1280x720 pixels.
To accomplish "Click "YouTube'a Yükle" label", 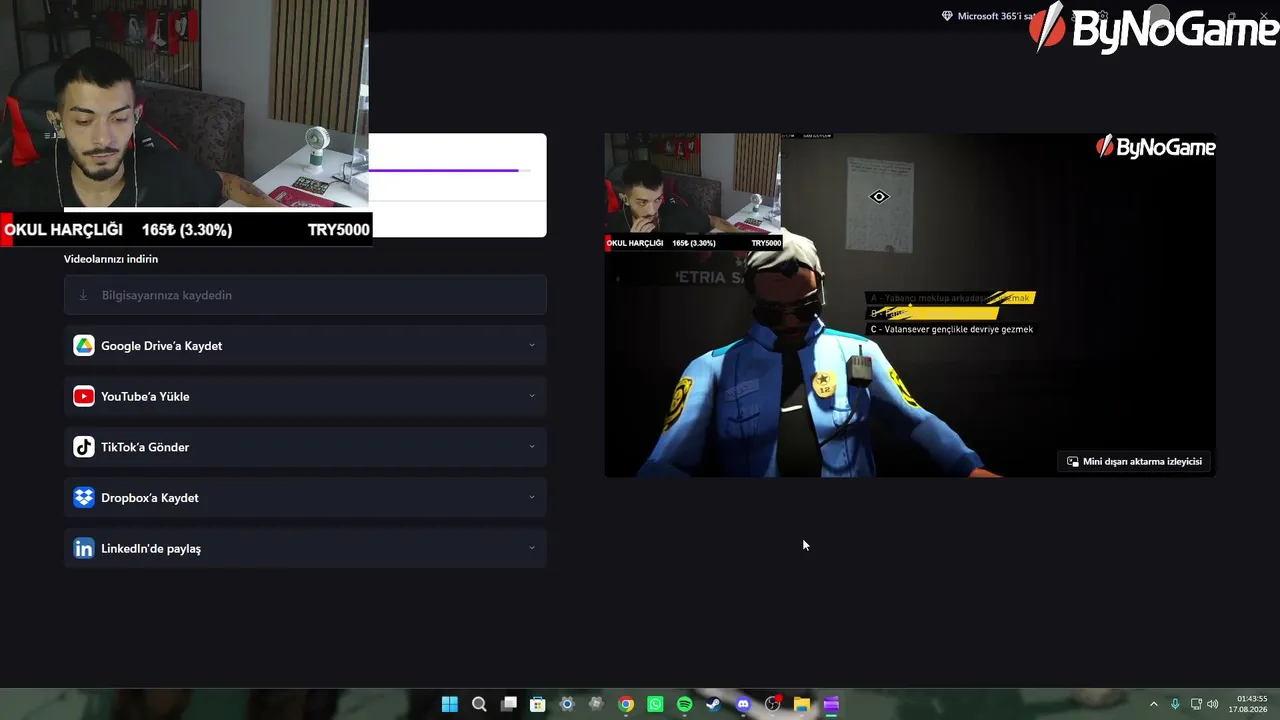I will pyautogui.click(x=145, y=397).
